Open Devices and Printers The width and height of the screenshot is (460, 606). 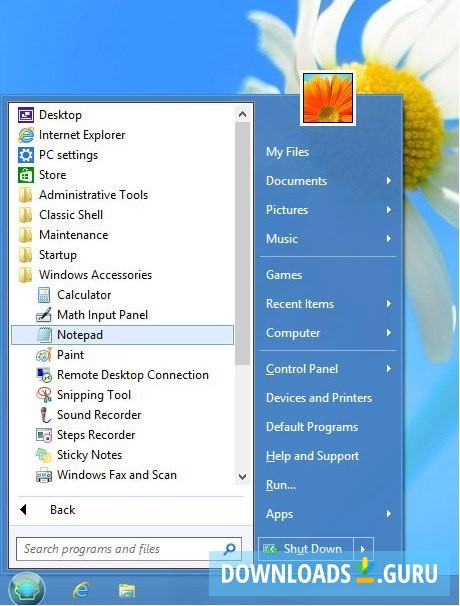click(319, 398)
